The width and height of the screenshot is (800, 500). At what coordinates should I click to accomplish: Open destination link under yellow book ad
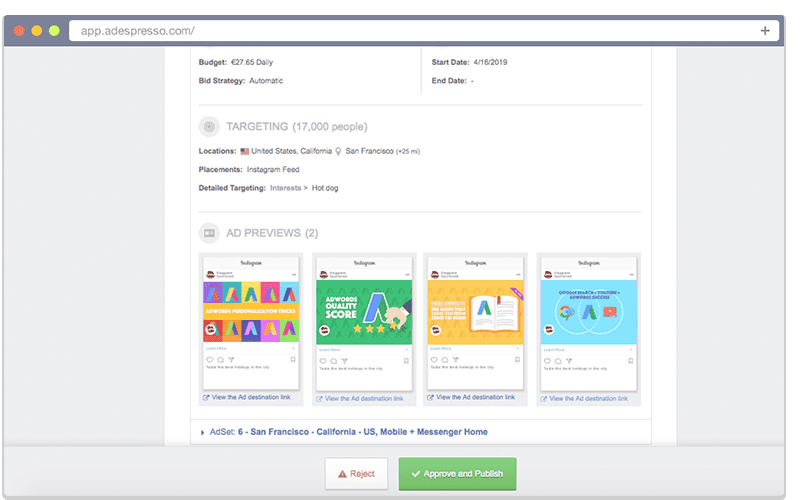coord(476,398)
